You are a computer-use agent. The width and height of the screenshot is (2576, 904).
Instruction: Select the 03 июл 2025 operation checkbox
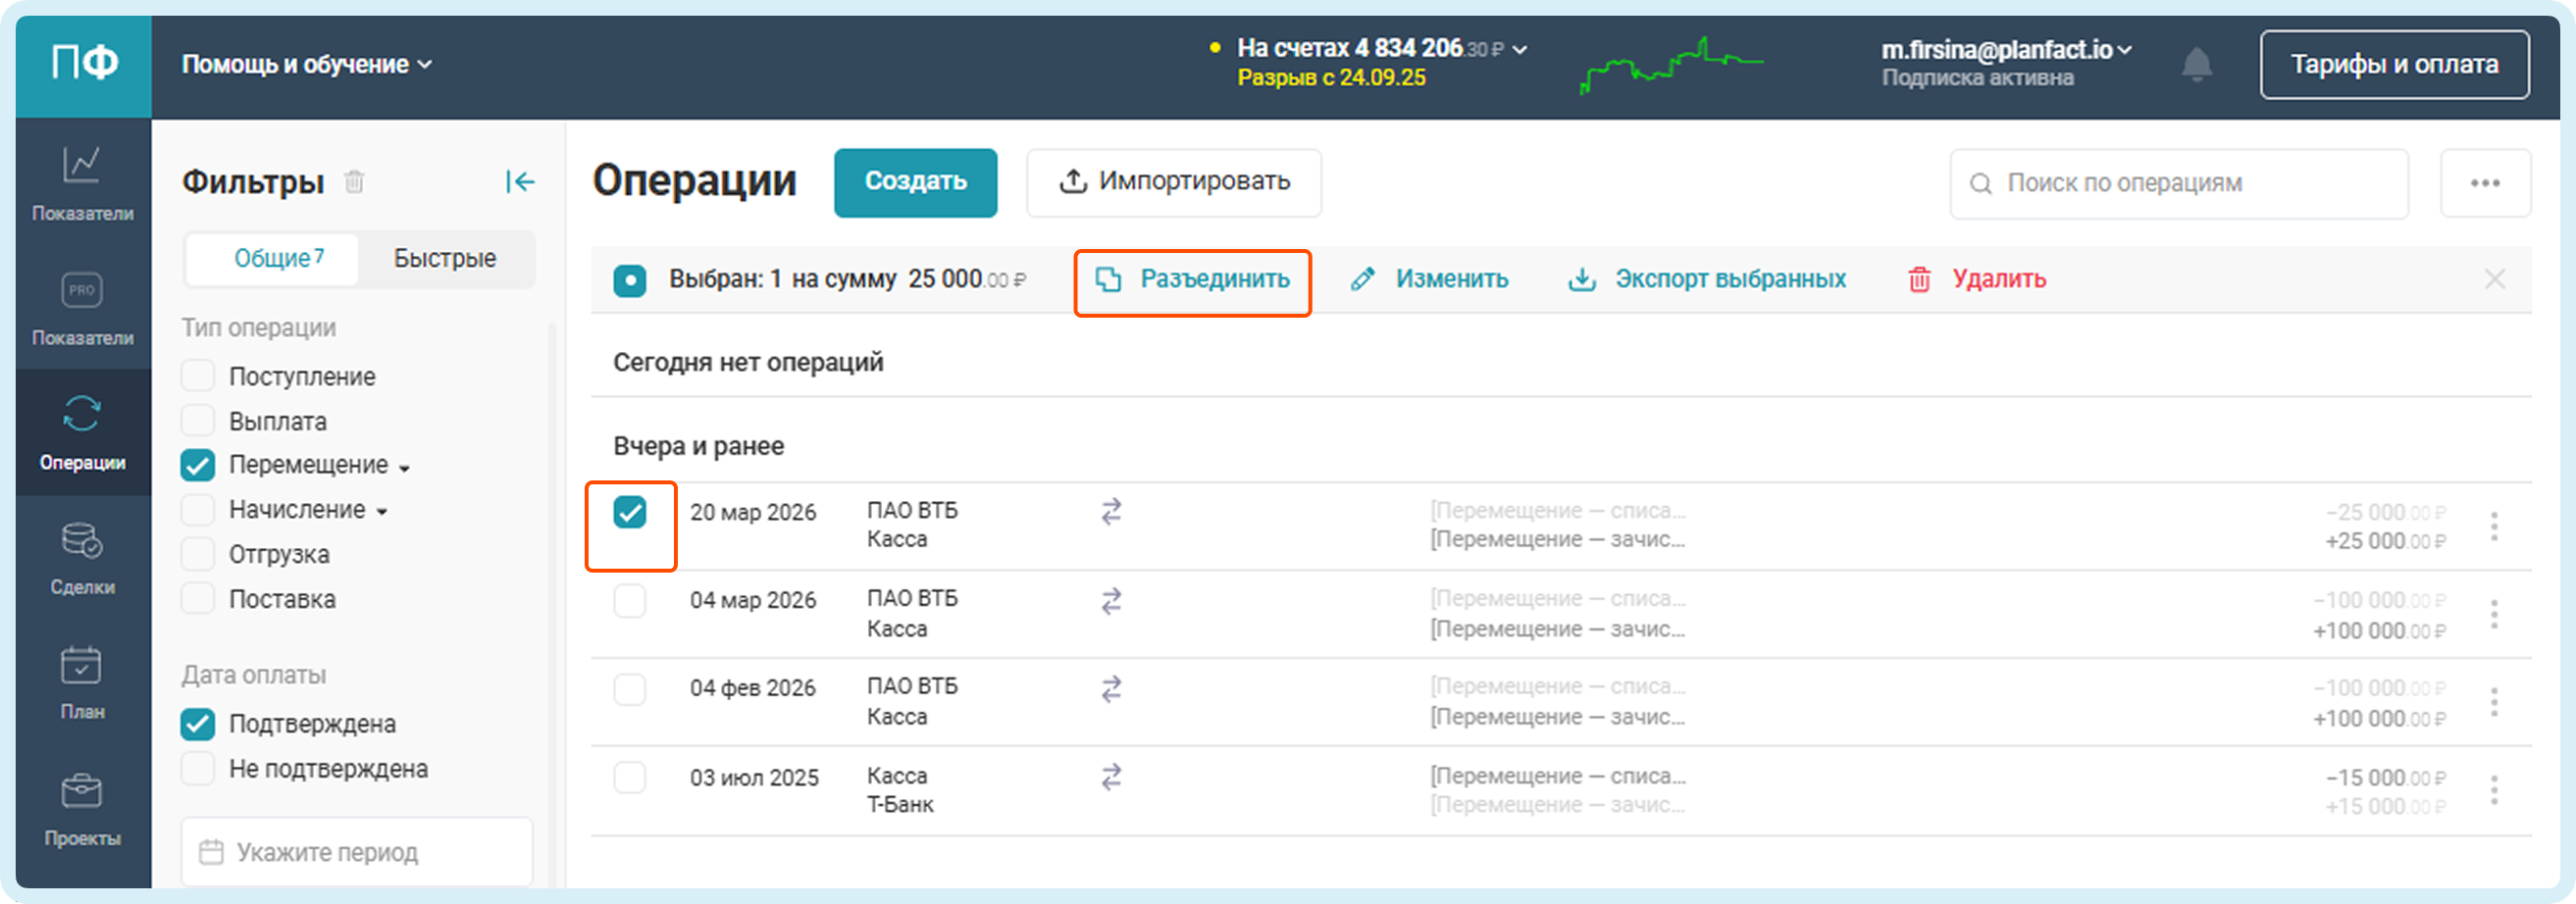tap(629, 778)
